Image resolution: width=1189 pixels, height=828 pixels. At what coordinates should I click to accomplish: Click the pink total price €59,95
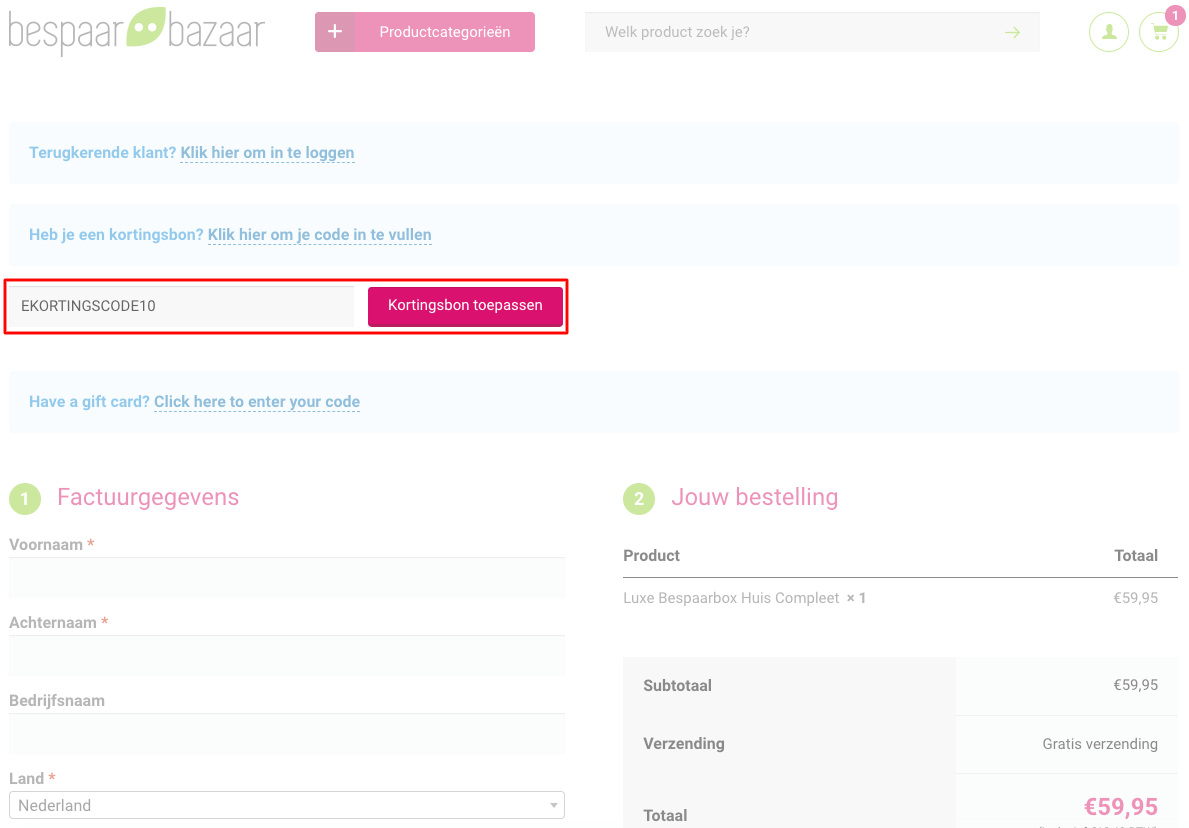coord(1121,806)
